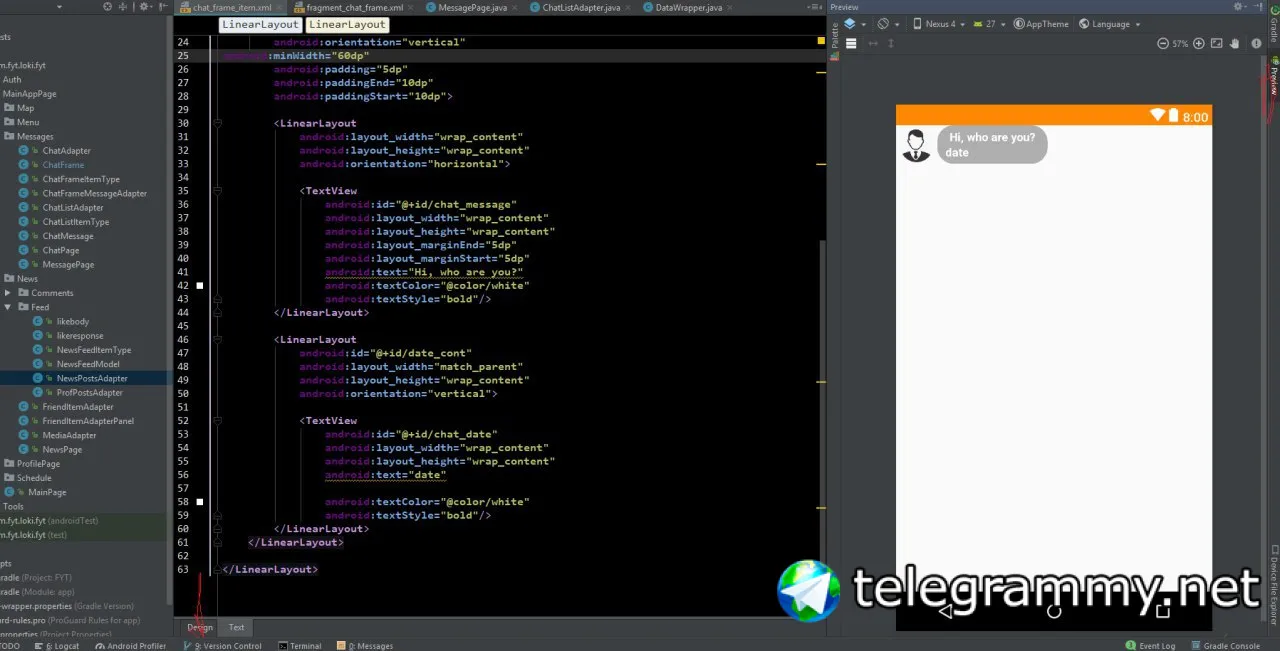Open the orientation dropdown in Preview
This screenshot has width=1280, height=651.
pyautogui.click(x=888, y=24)
